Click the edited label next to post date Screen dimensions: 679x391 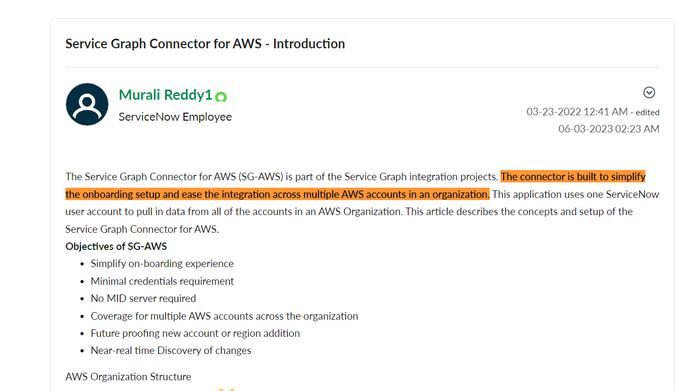click(647, 113)
